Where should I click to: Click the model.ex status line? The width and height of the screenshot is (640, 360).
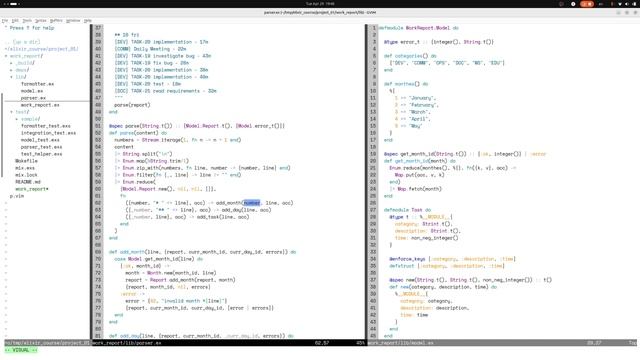pos(502,343)
